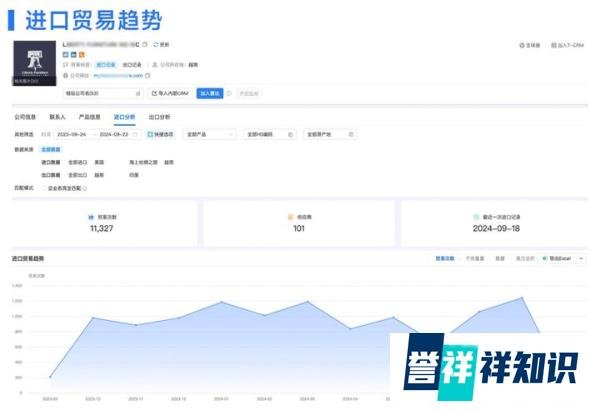The width and height of the screenshot is (600, 411).
Task: Select the fourth chart metric tab
Action: (x=525, y=259)
